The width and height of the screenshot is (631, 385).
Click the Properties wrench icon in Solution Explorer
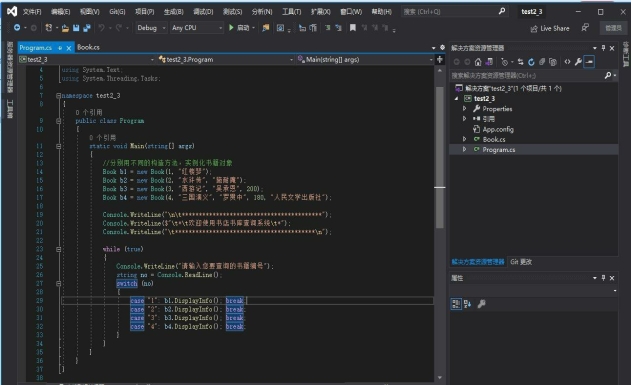click(578, 62)
